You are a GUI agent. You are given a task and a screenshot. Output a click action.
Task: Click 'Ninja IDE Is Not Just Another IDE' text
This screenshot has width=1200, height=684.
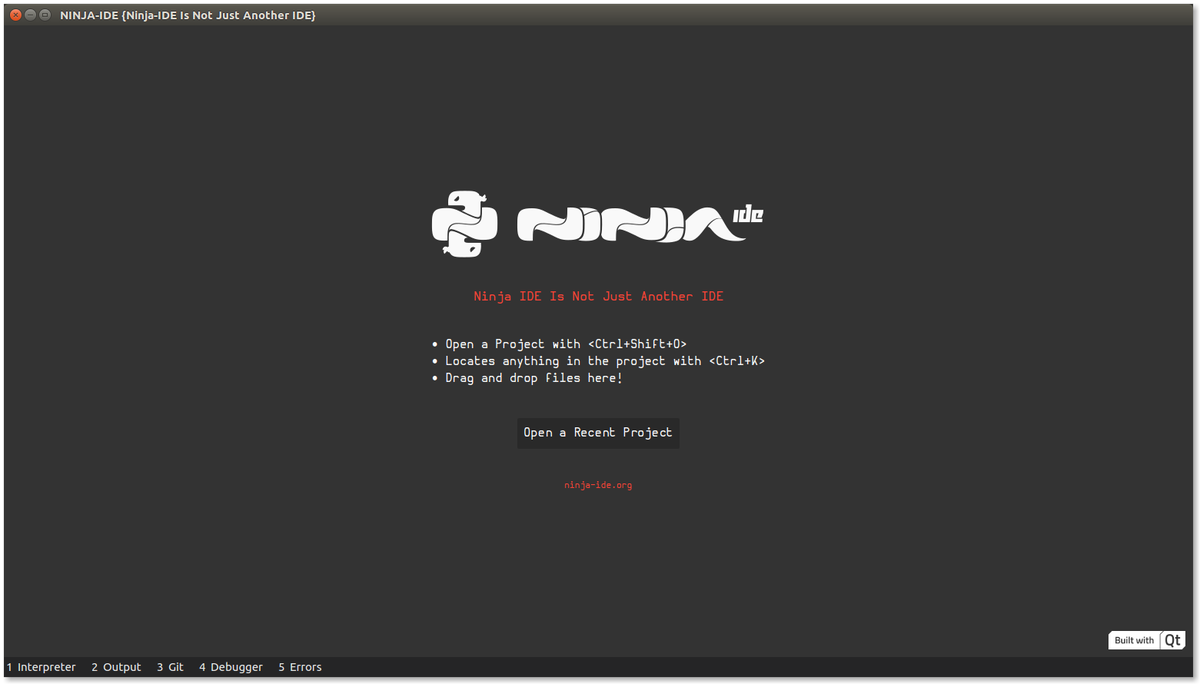pyautogui.click(x=598, y=297)
